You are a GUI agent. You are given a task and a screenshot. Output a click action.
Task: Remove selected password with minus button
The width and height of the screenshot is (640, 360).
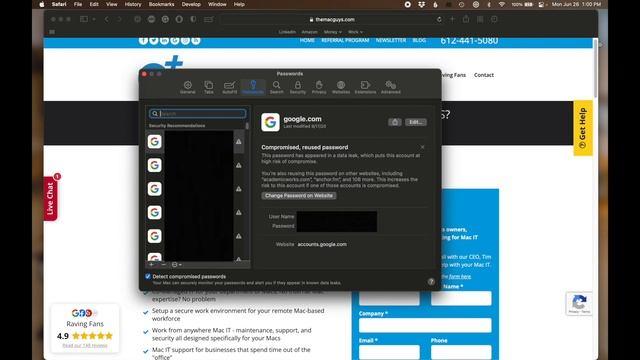tap(164, 264)
